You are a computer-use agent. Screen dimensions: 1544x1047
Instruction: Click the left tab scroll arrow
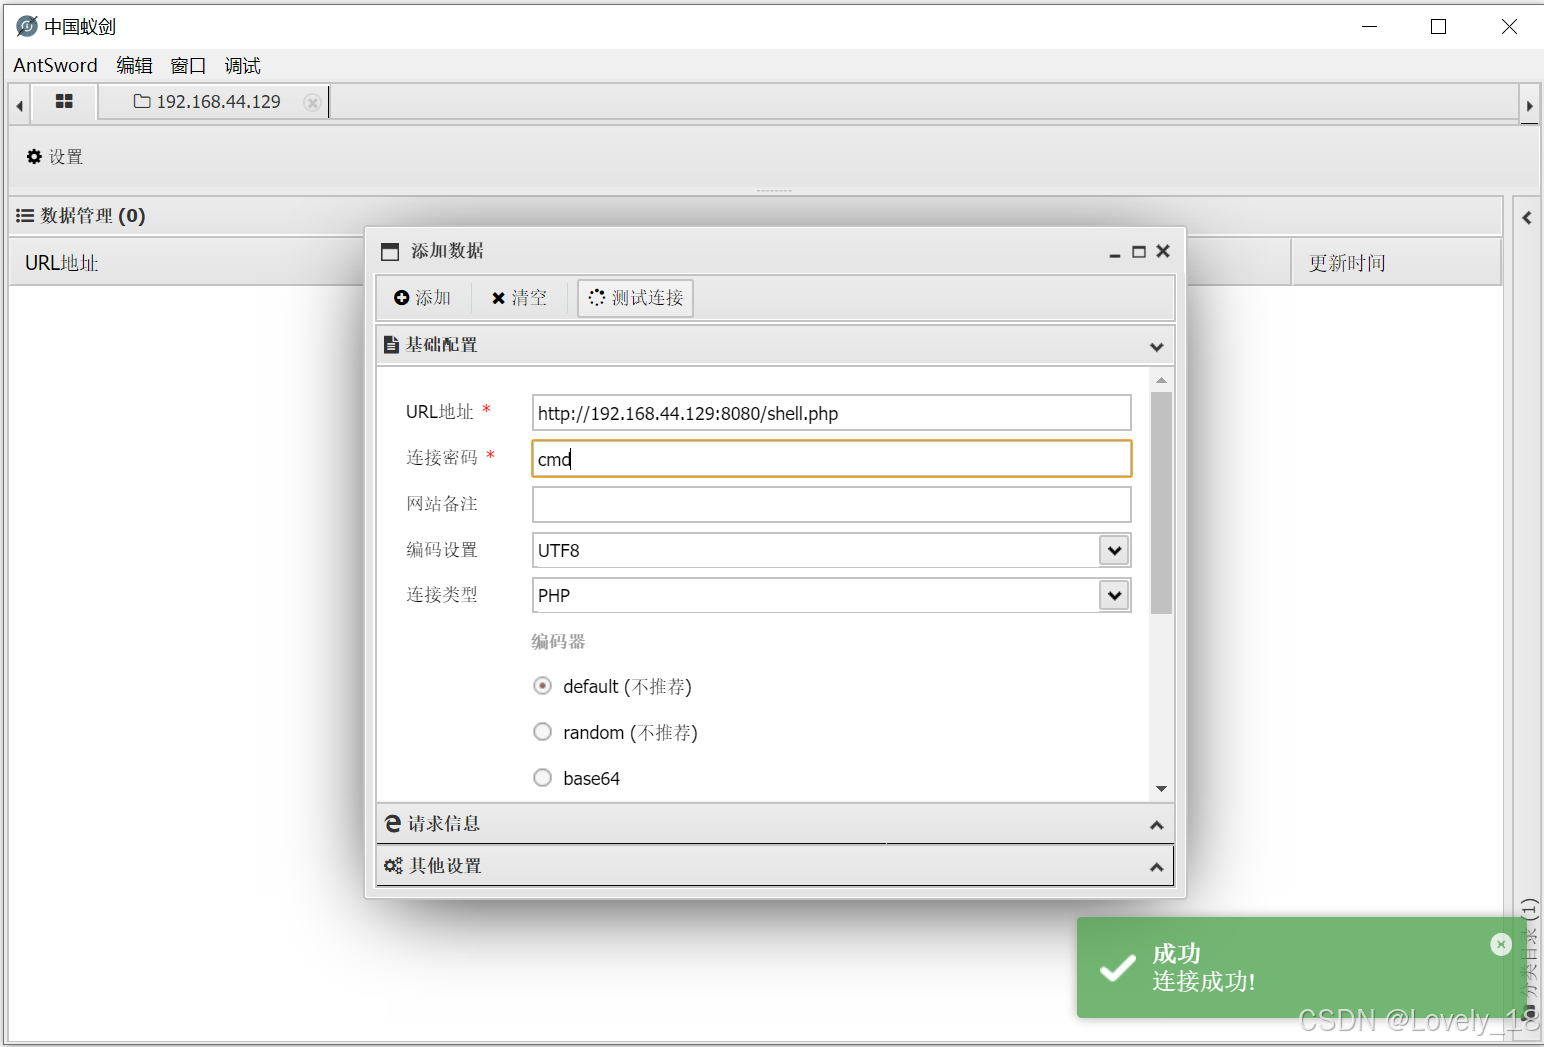(19, 105)
